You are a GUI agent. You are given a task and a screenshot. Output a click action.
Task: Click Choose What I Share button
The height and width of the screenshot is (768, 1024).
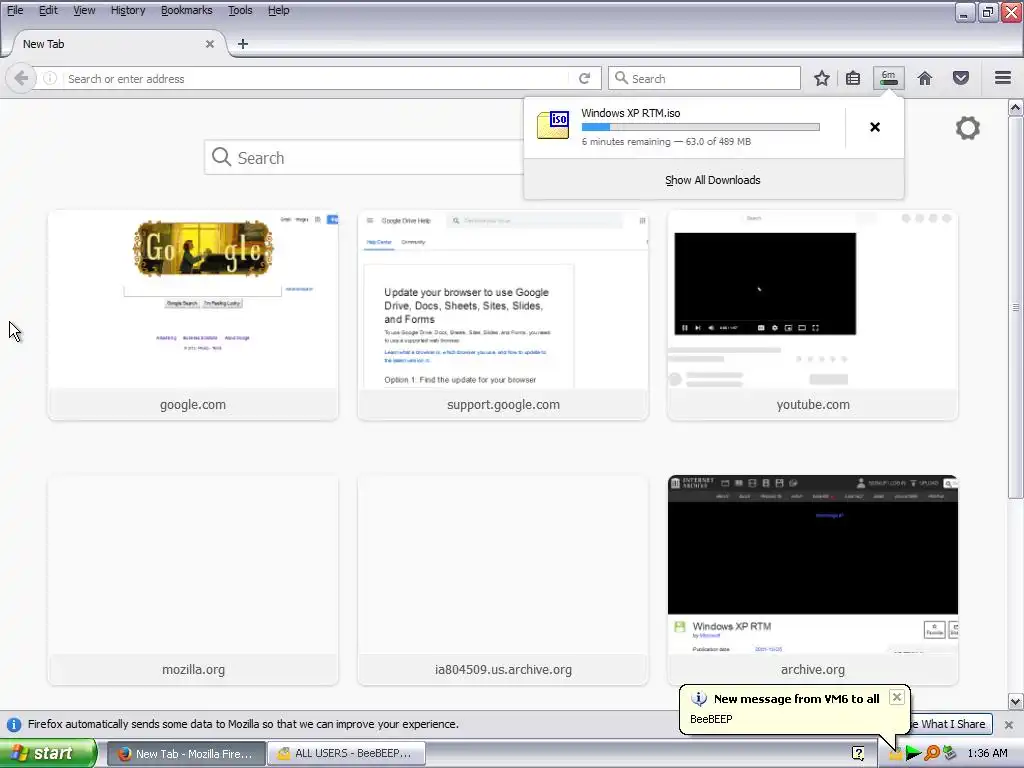pos(950,724)
